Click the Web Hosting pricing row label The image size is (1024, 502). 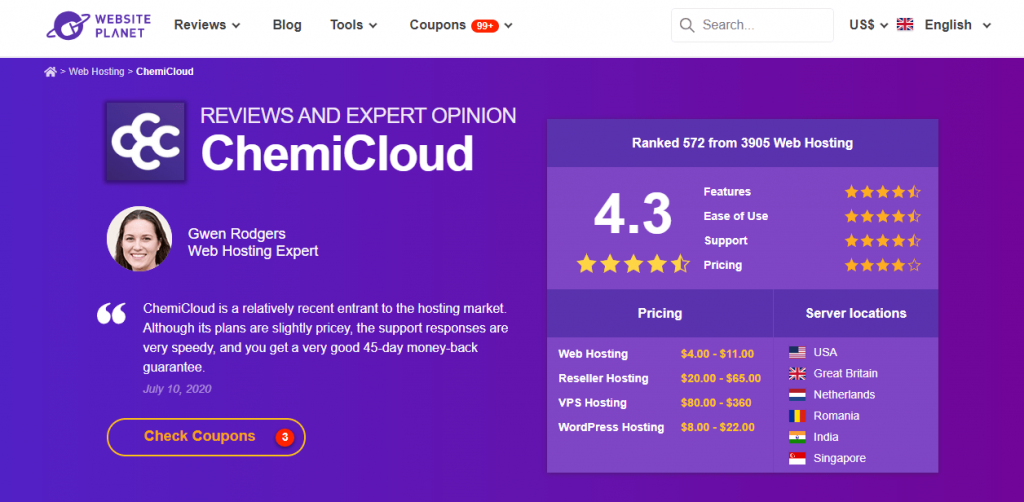[593, 354]
